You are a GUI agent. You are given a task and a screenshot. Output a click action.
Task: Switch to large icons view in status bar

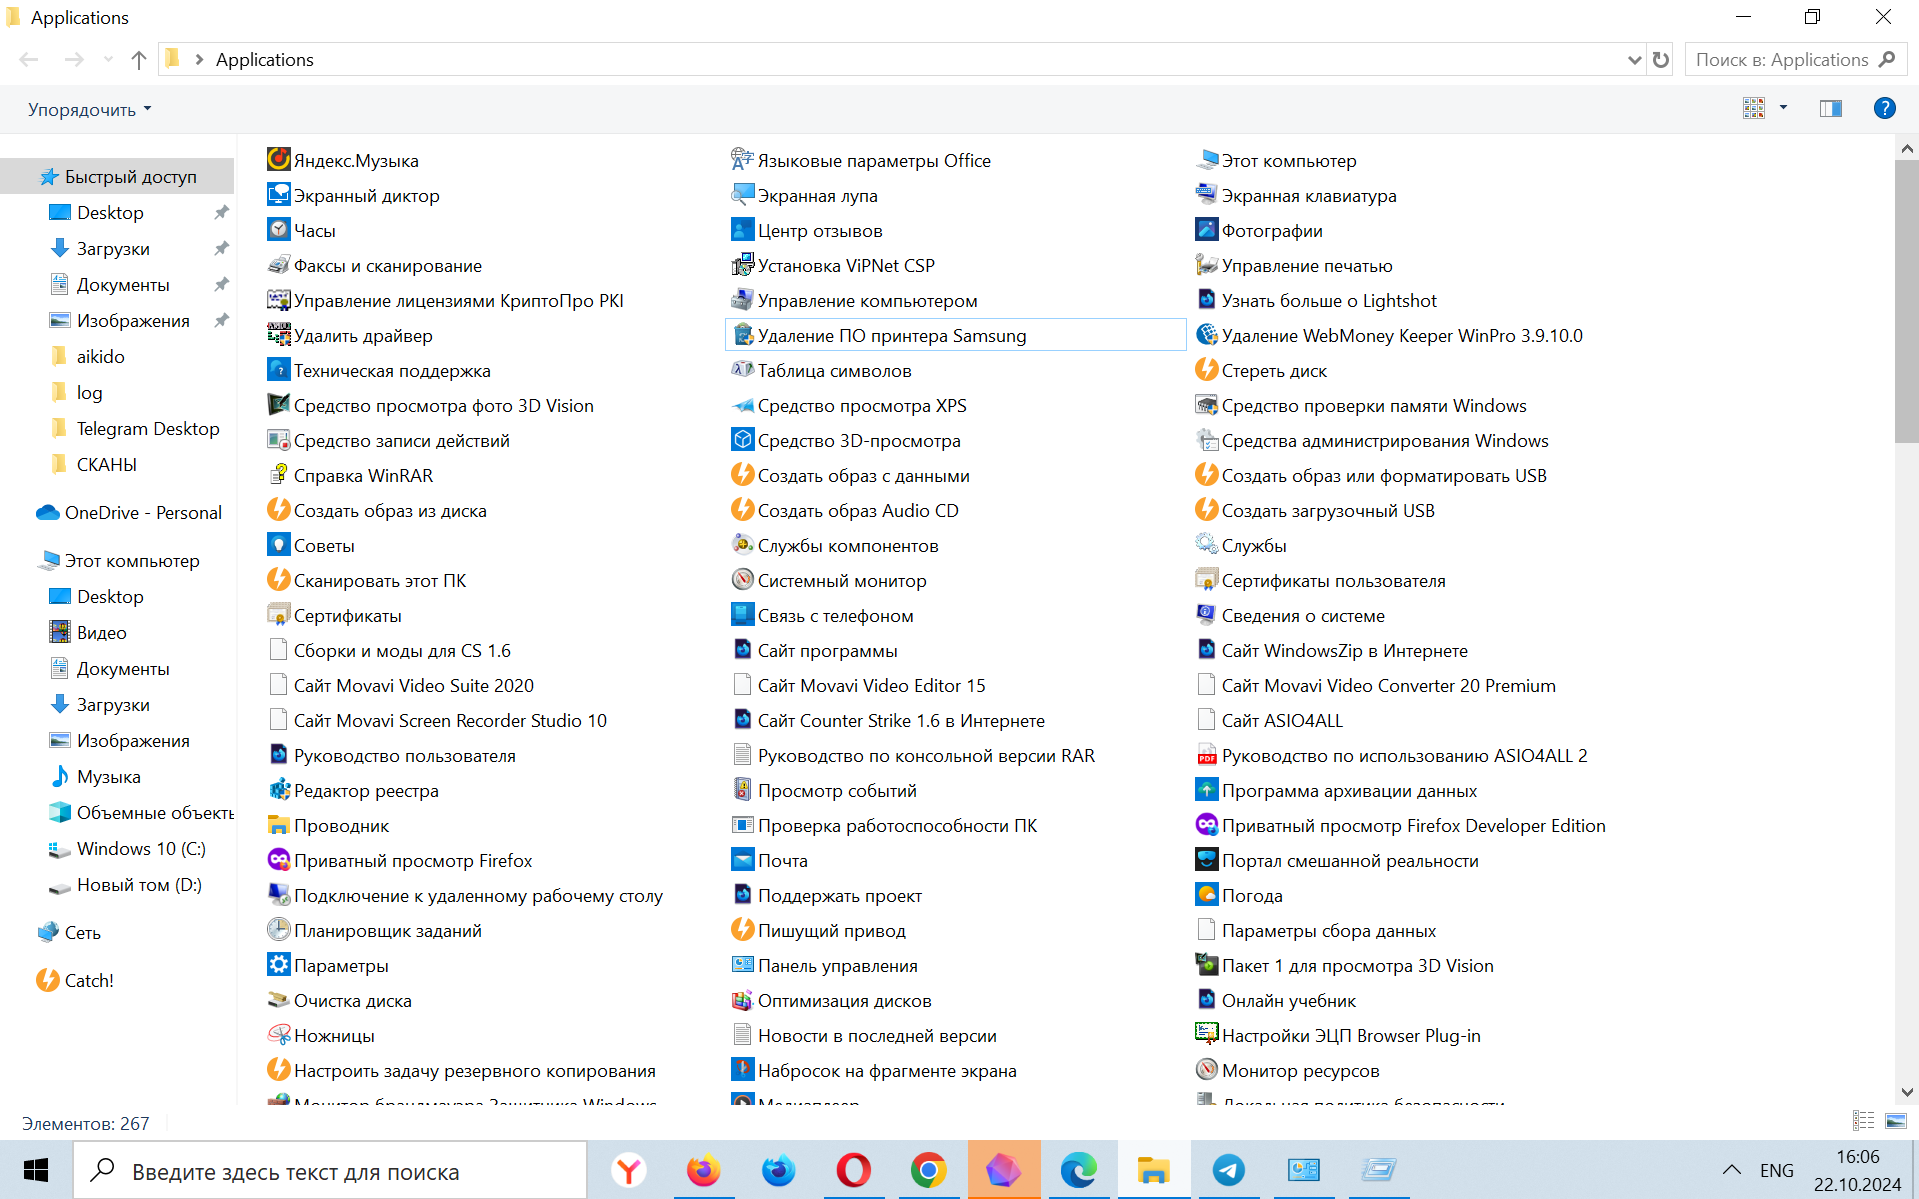(1896, 1121)
